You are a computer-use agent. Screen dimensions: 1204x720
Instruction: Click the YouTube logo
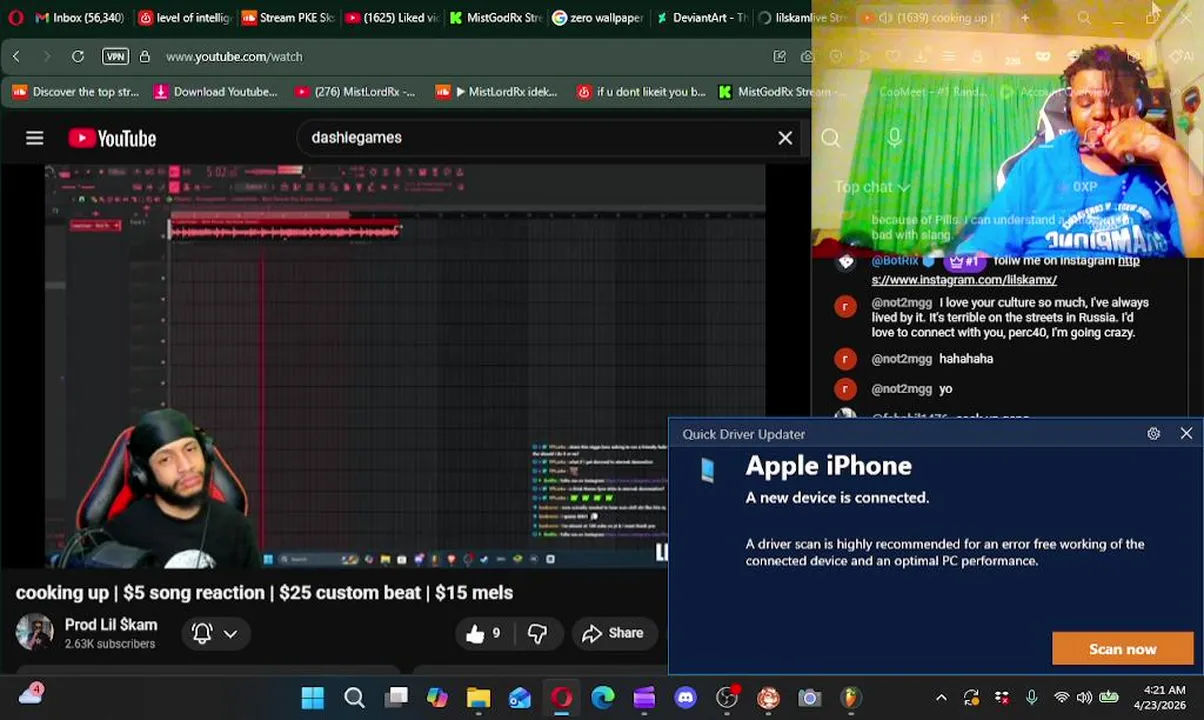click(112, 138)
